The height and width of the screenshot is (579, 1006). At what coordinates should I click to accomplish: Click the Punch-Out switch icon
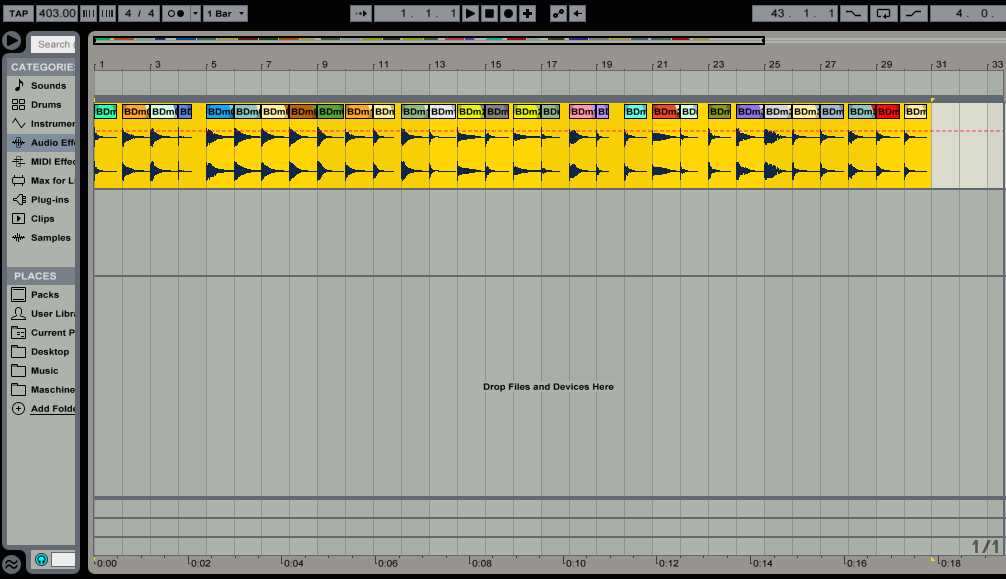point(913,13)
